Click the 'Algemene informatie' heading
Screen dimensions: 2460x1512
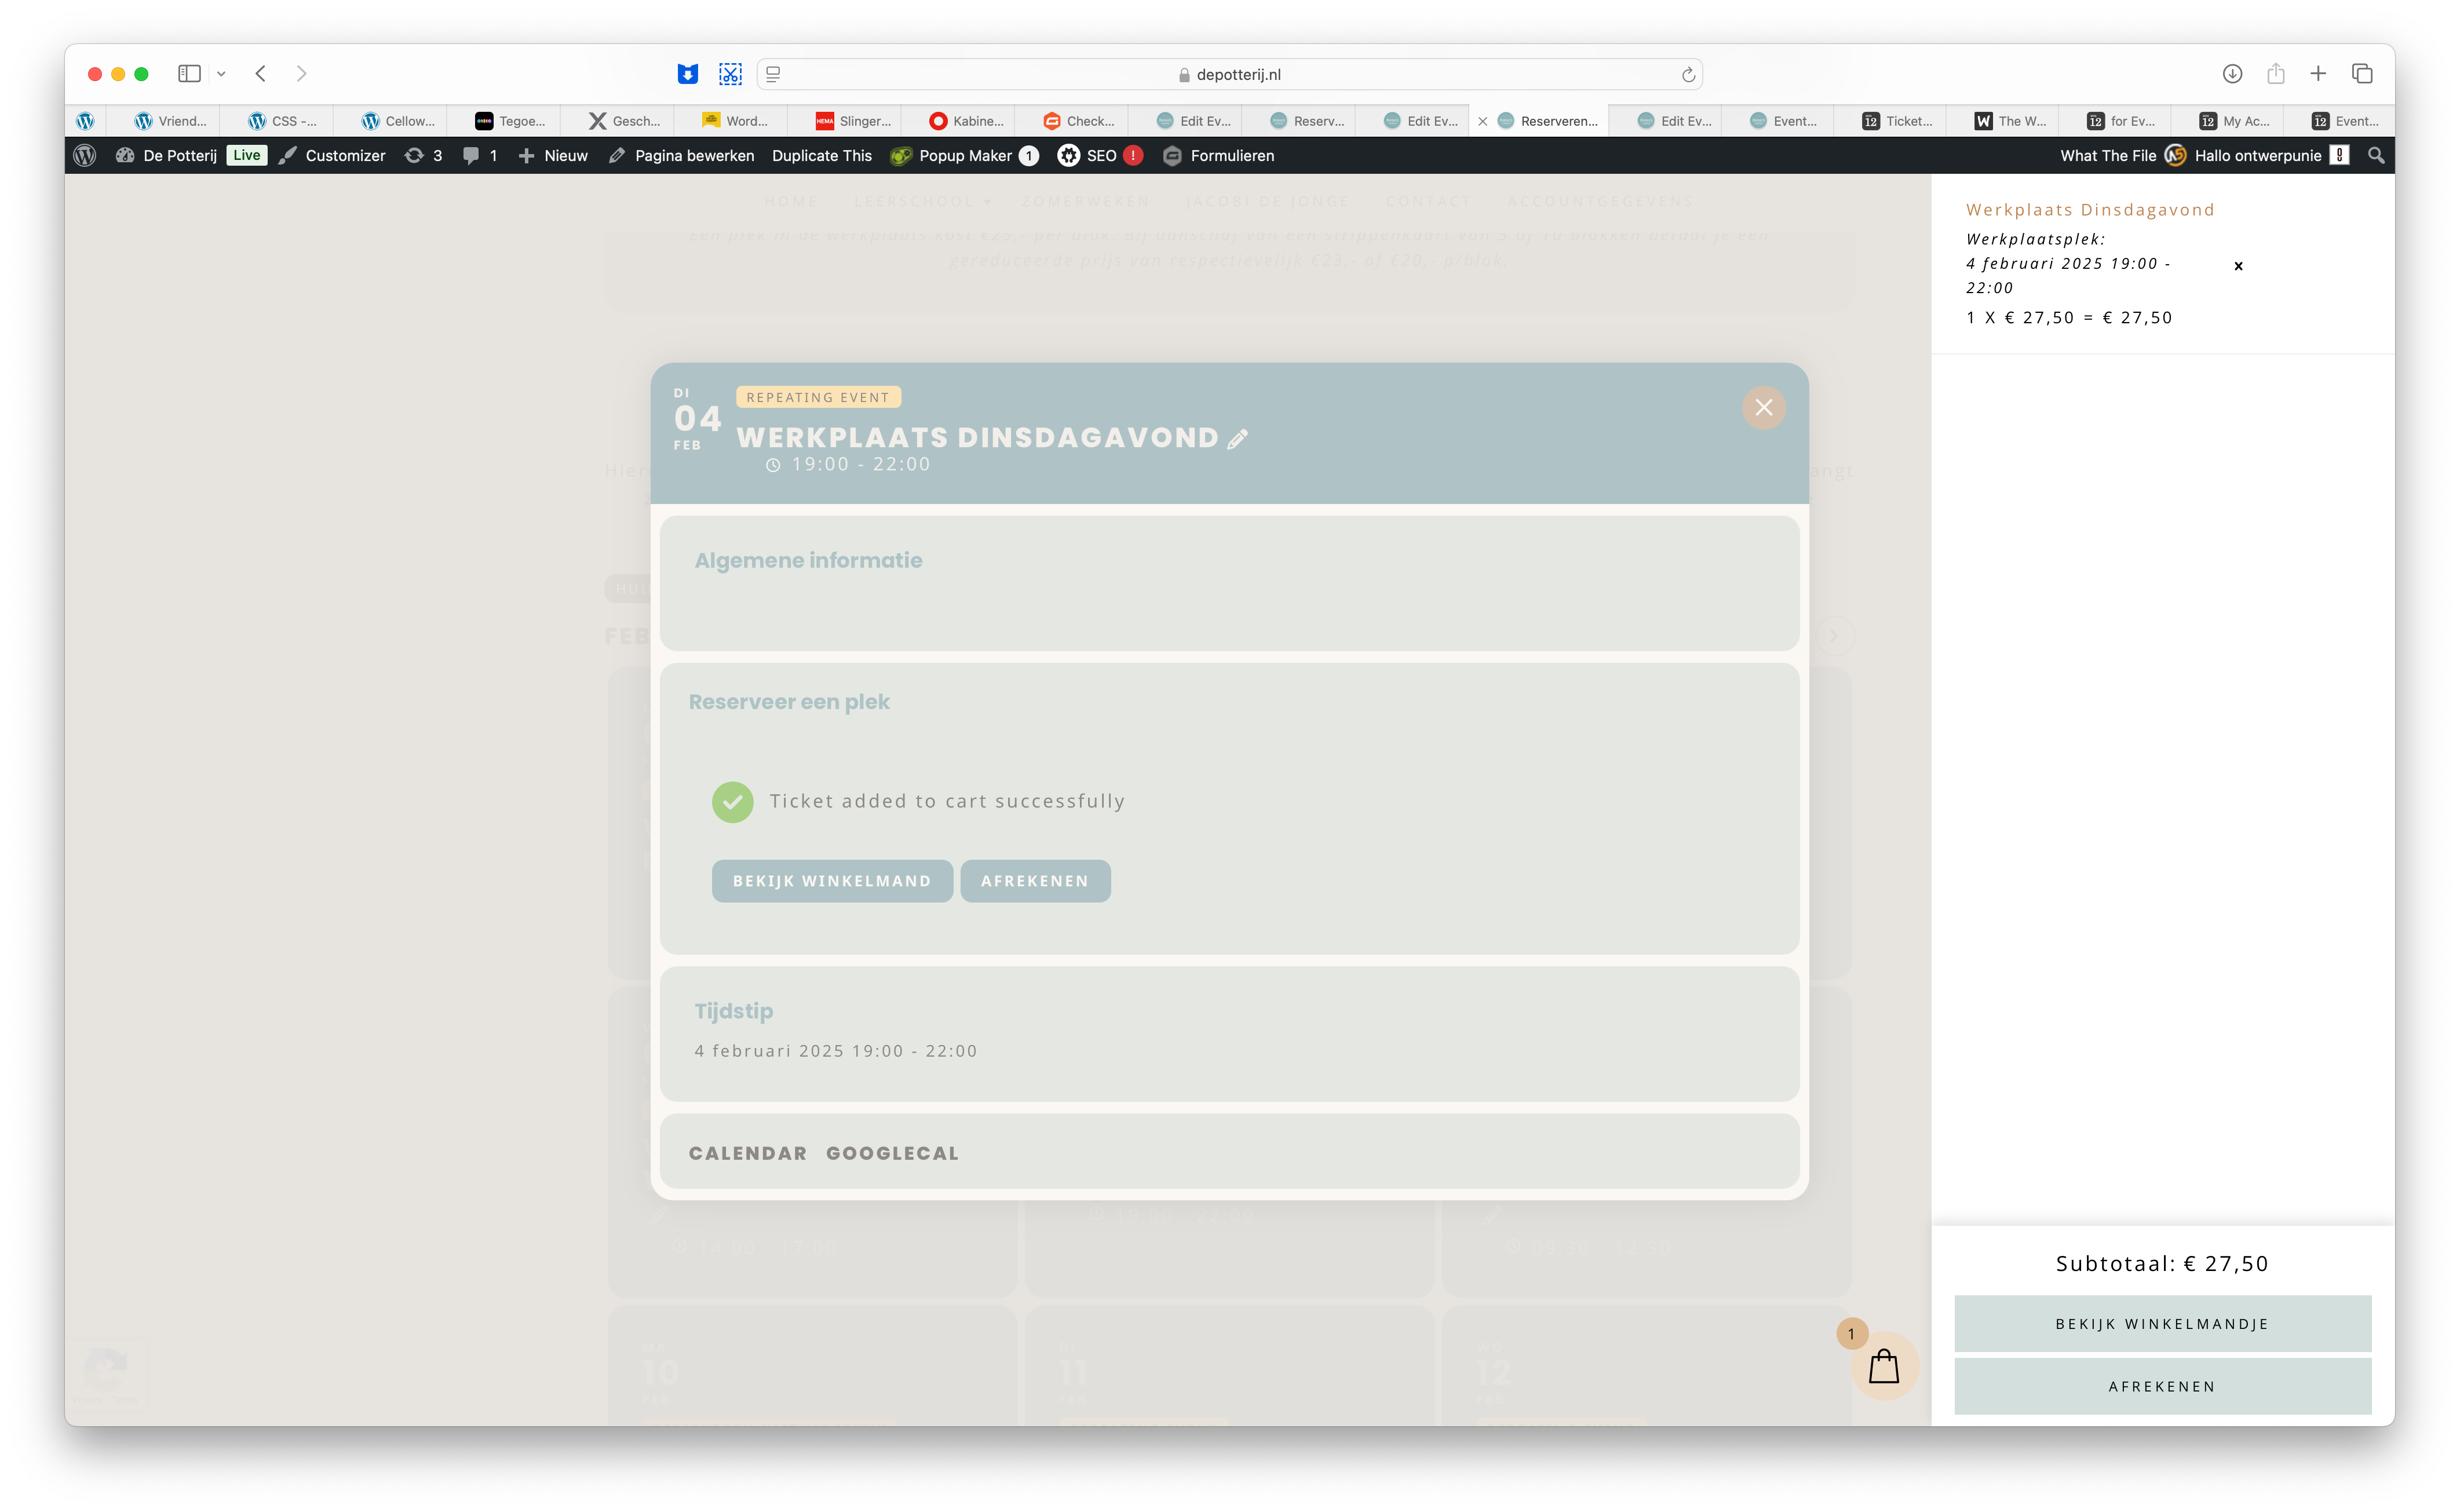(x=808, y=560)
